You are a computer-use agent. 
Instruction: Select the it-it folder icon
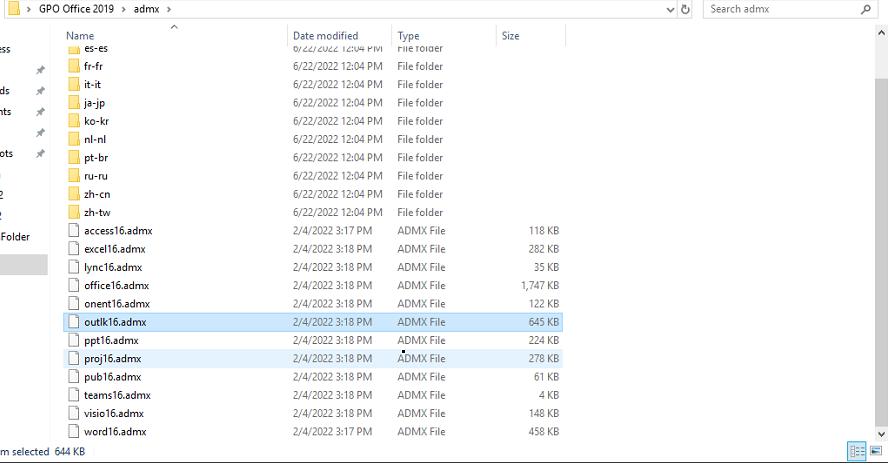point(74,84)
